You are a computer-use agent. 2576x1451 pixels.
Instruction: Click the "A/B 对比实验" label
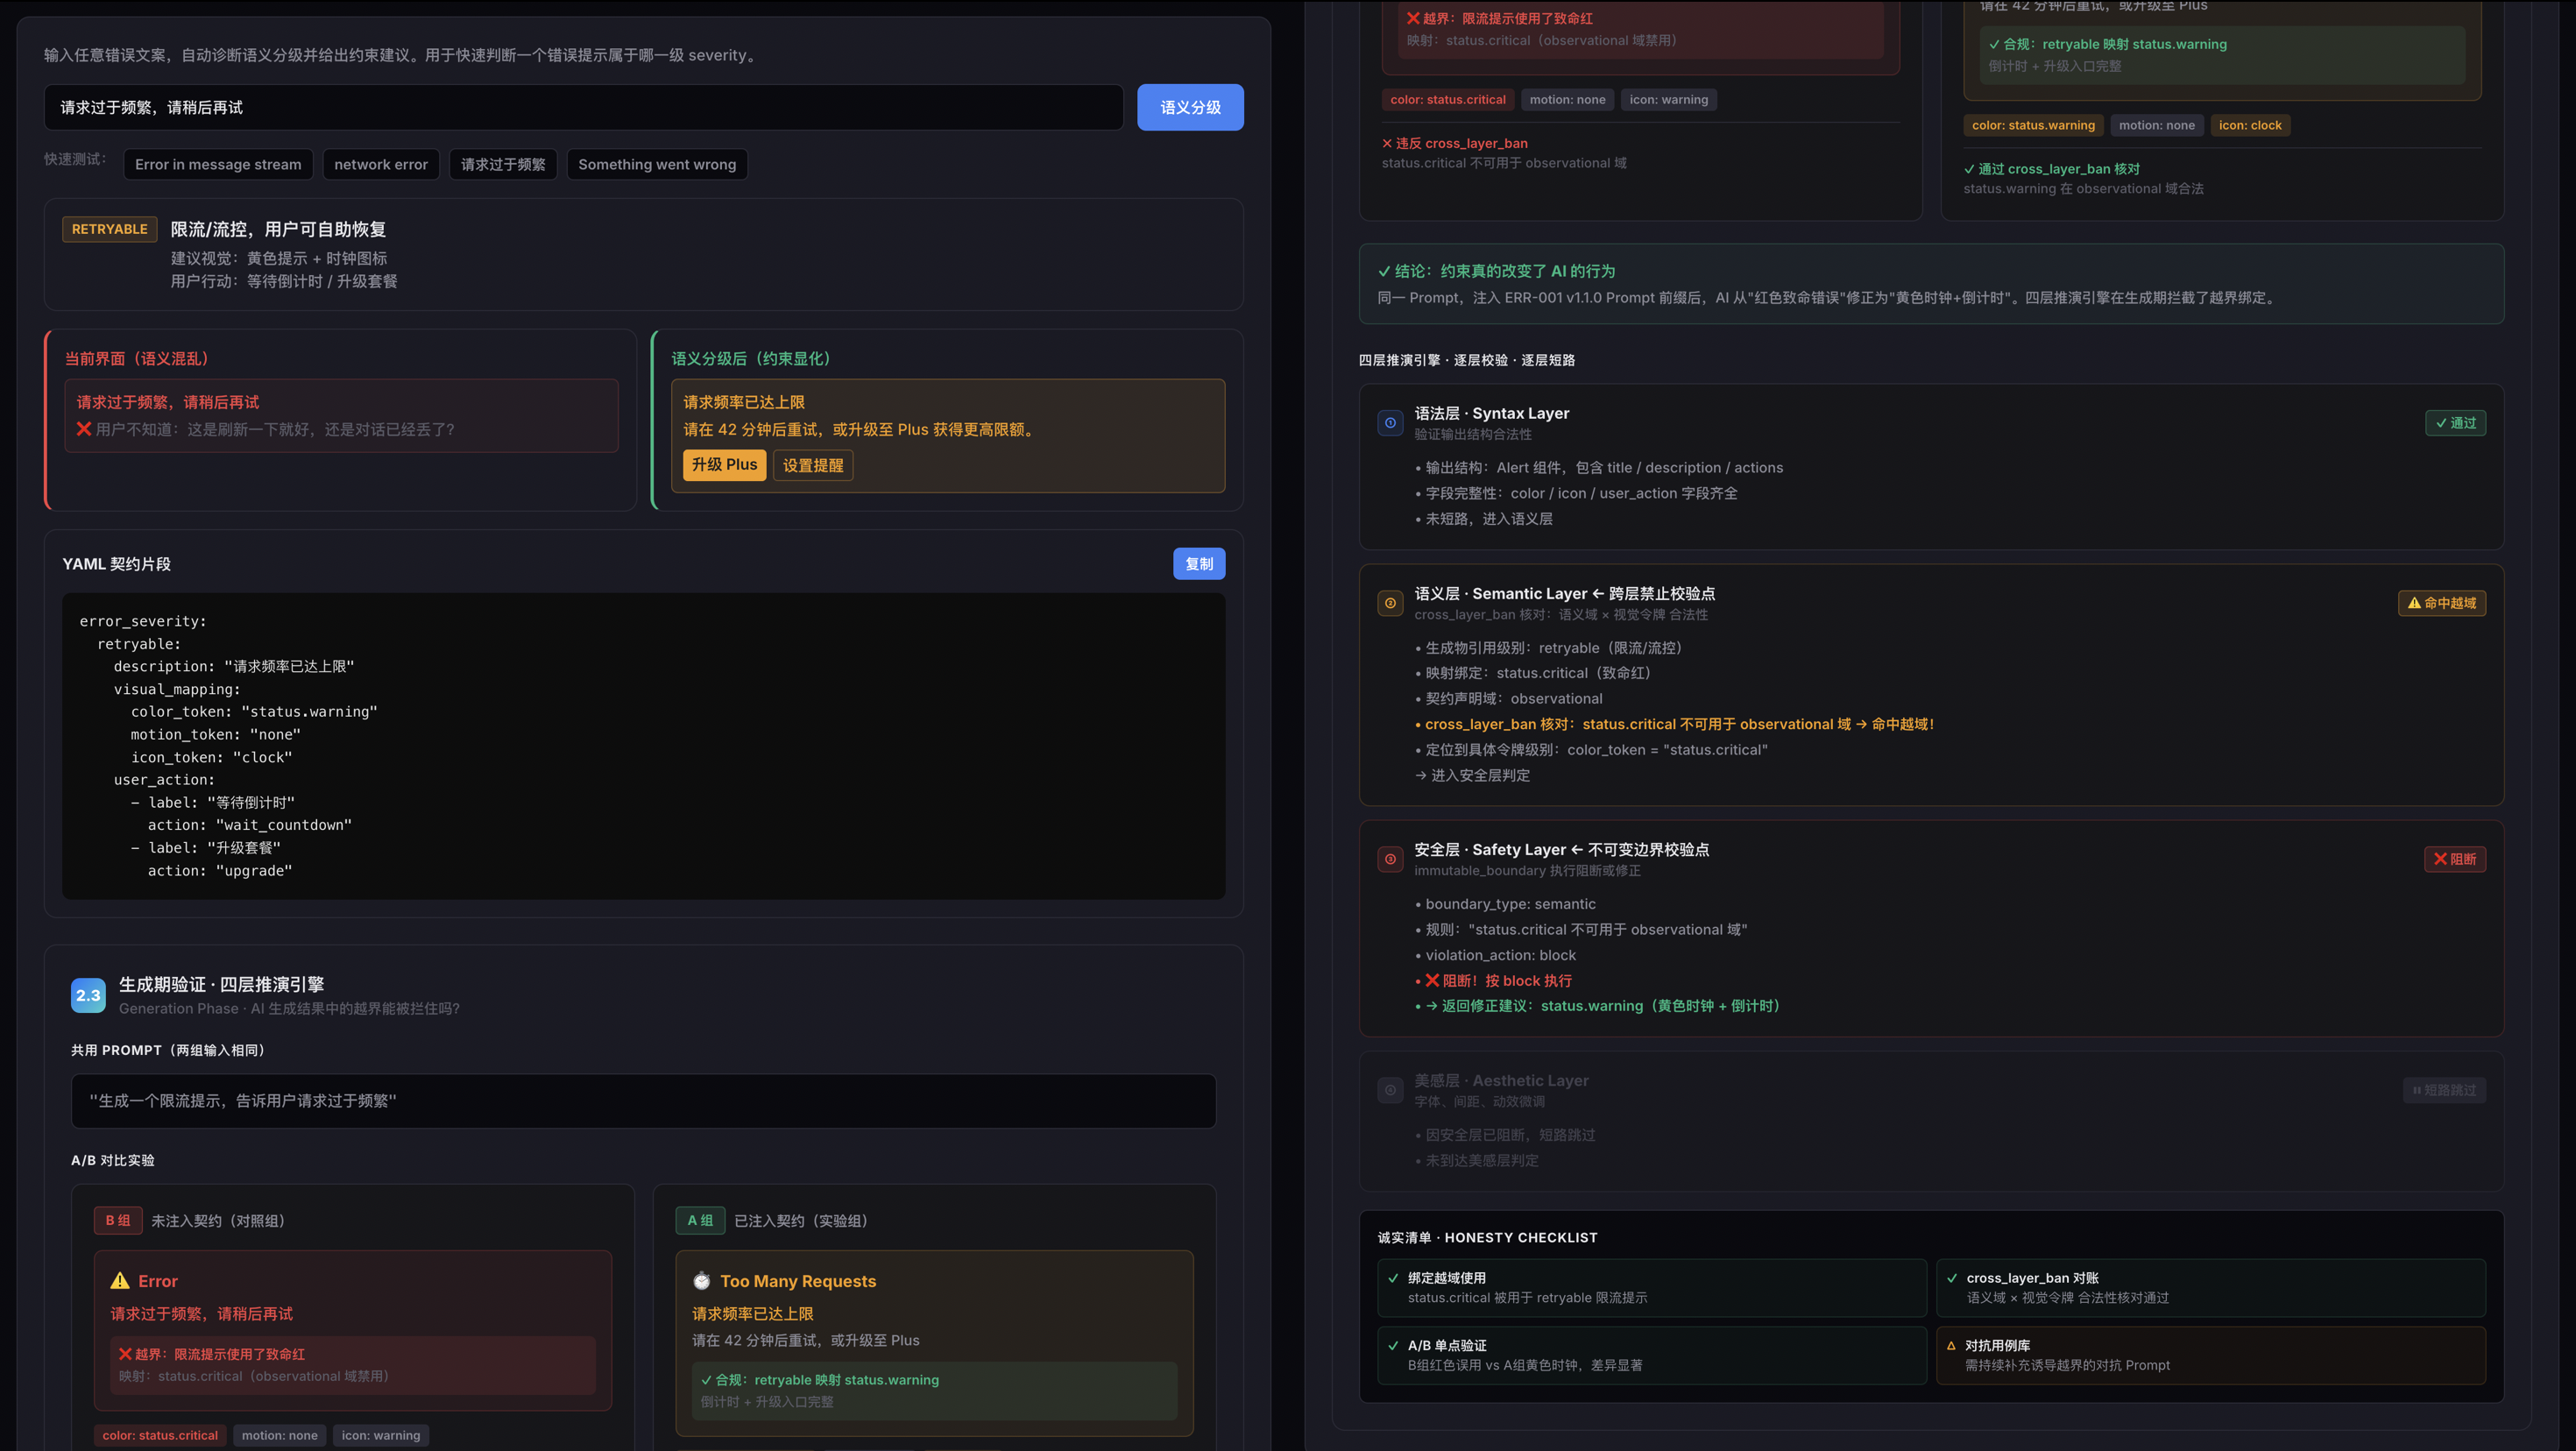(113, 1160)
